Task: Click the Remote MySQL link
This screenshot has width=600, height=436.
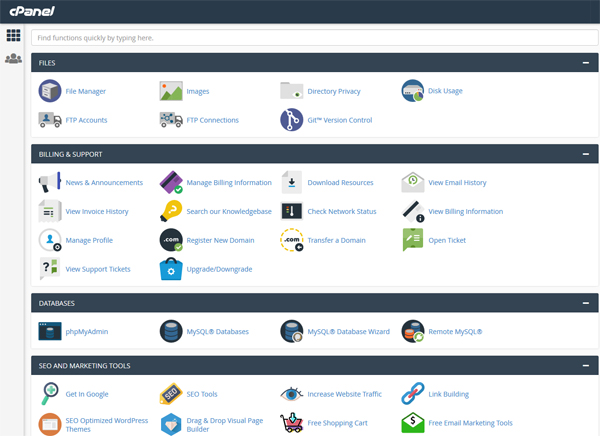Action: click(455, 331)
